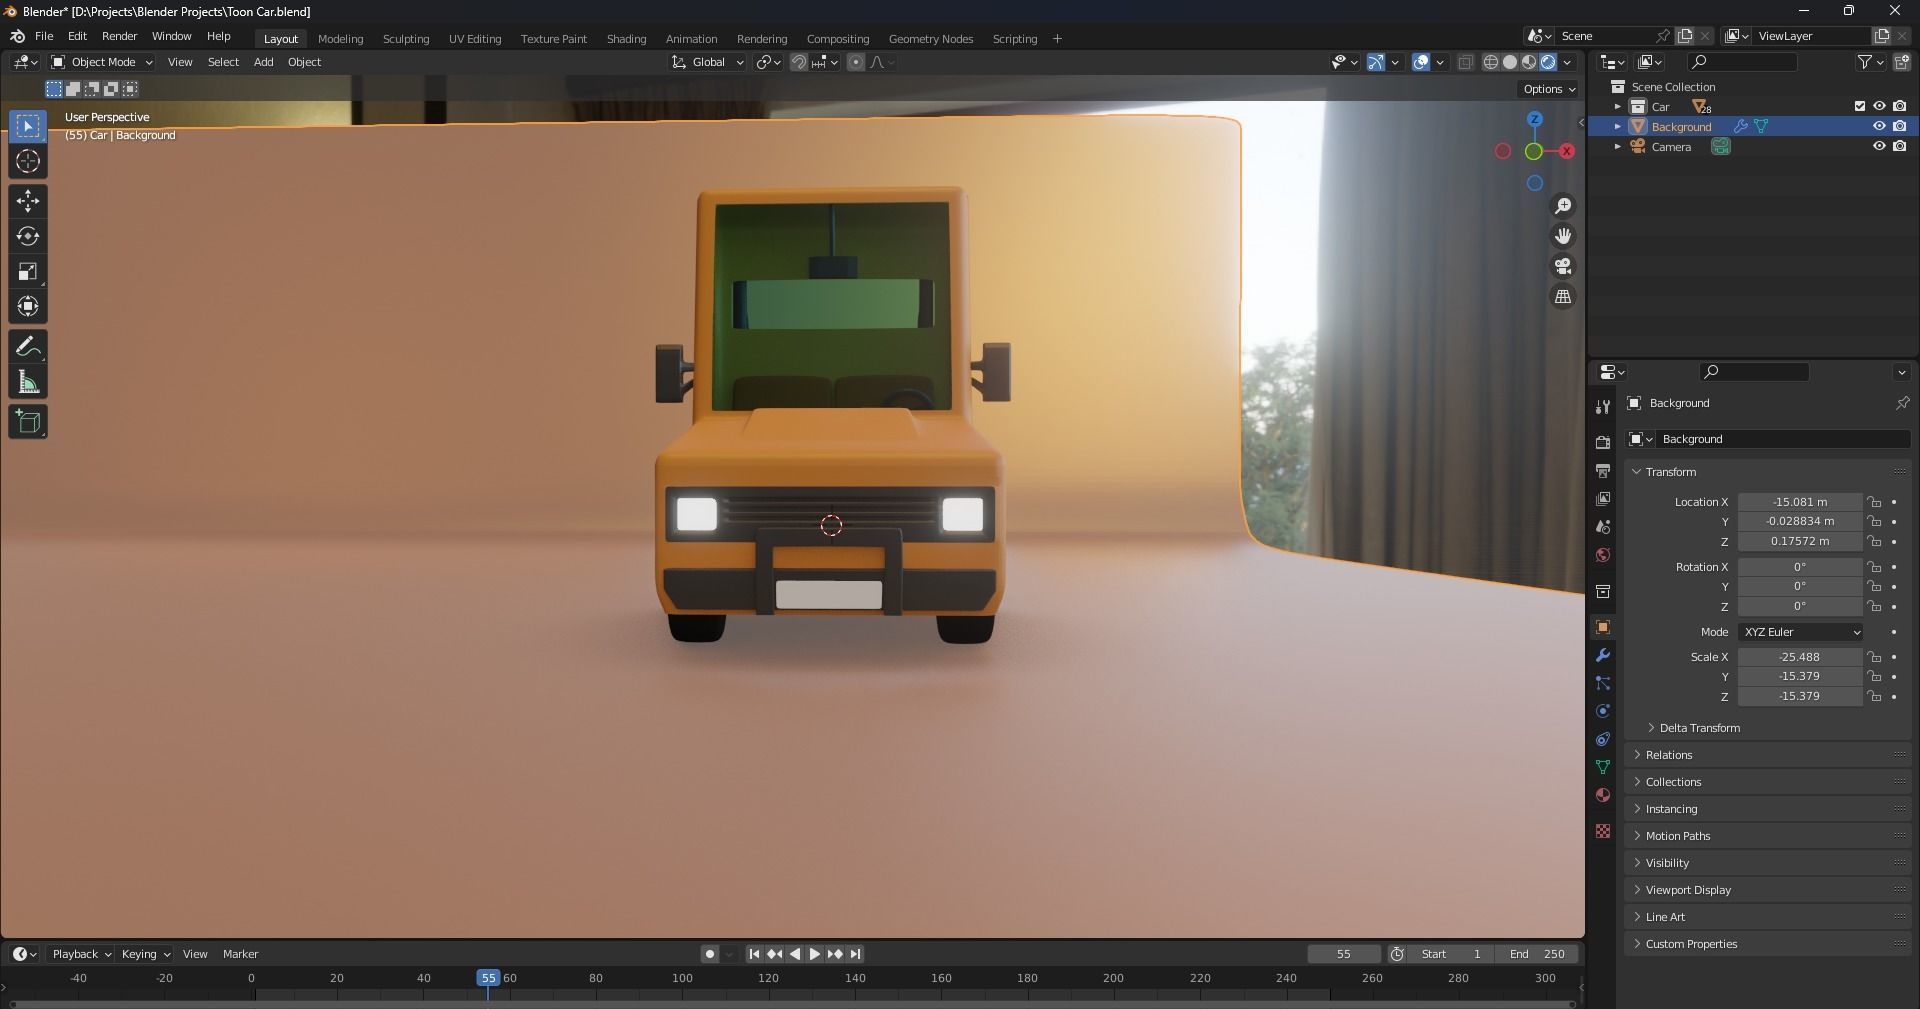The height and width of the screenshot is (1009, 1920).
Task: Open Material Properties (sphere icon)
Action: point(1602,795)
